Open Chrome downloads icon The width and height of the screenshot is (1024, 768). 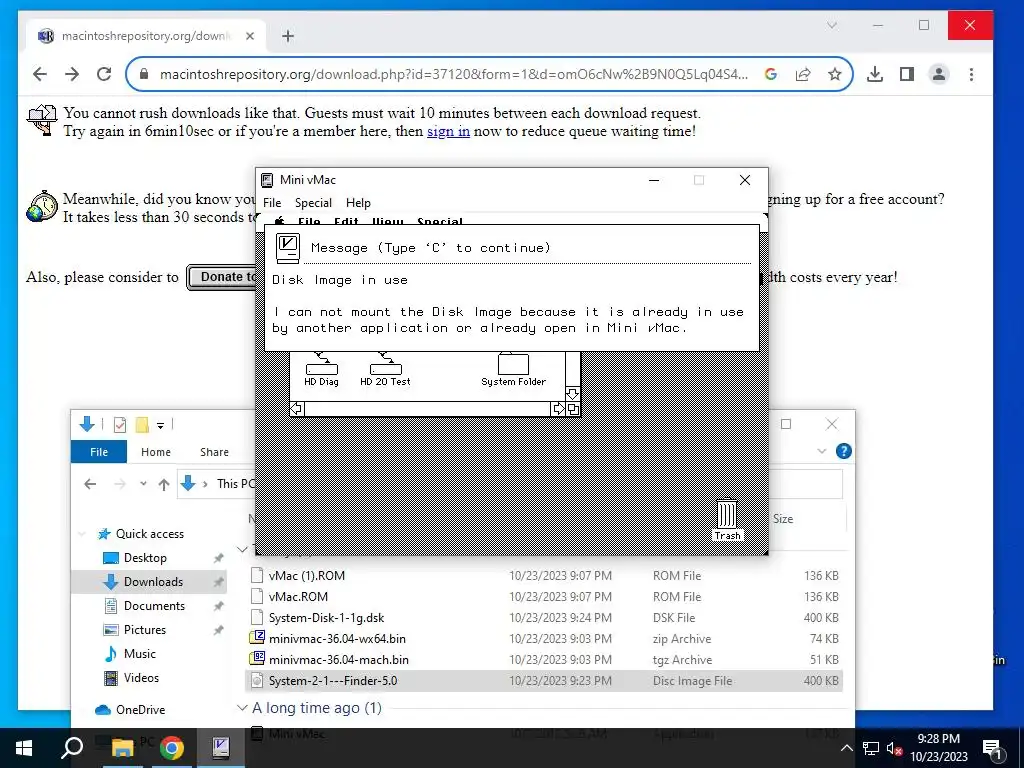(875, 74)
